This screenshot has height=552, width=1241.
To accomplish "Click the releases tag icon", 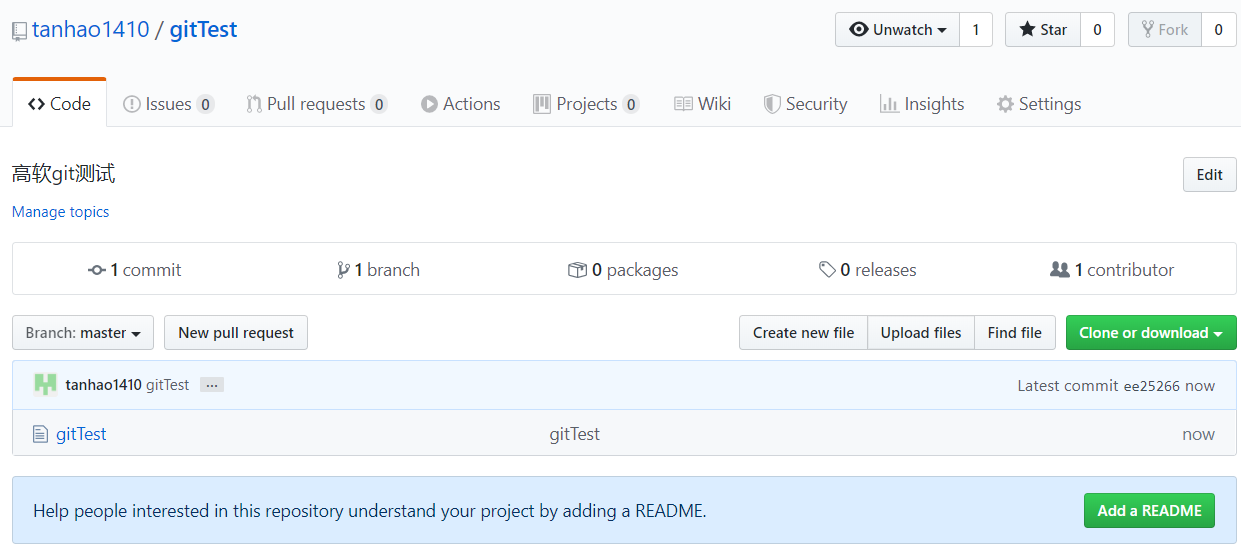I will [827, 270].
